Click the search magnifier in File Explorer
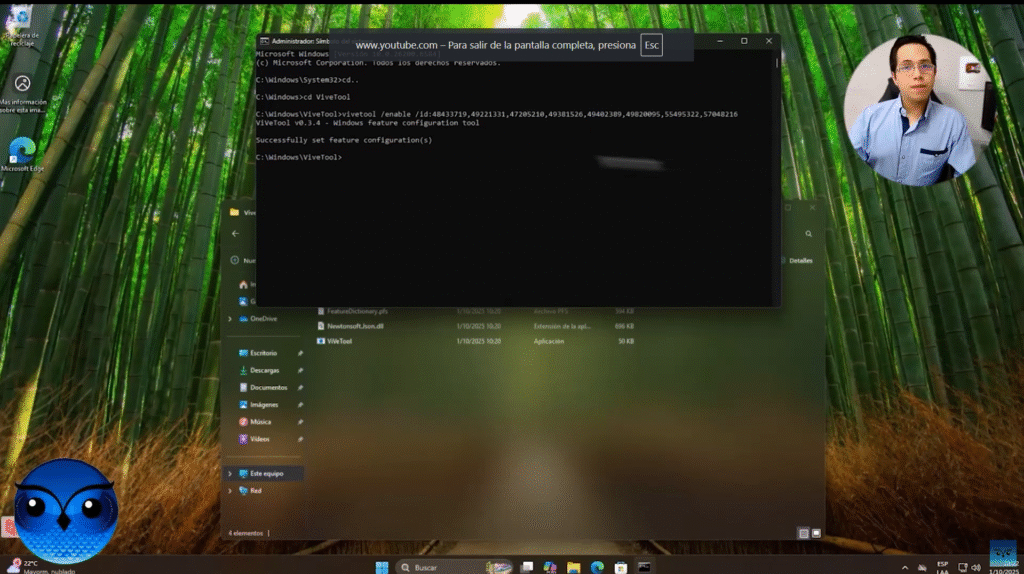1024x574 pixels. [808, 234]
